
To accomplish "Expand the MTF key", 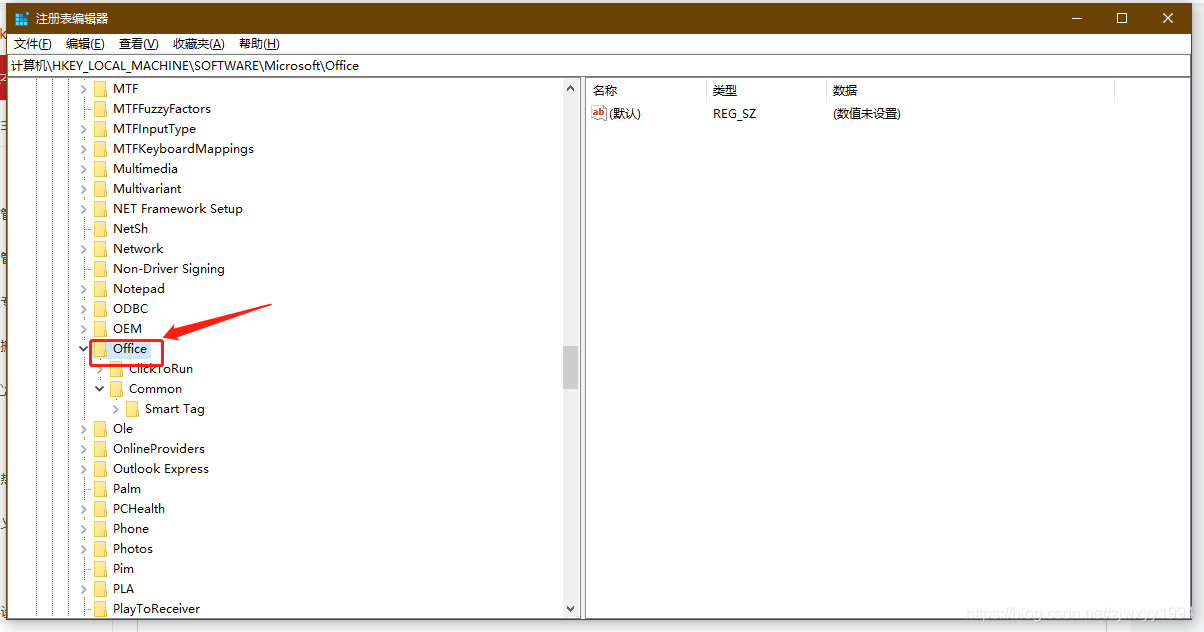I will [84, 89].
